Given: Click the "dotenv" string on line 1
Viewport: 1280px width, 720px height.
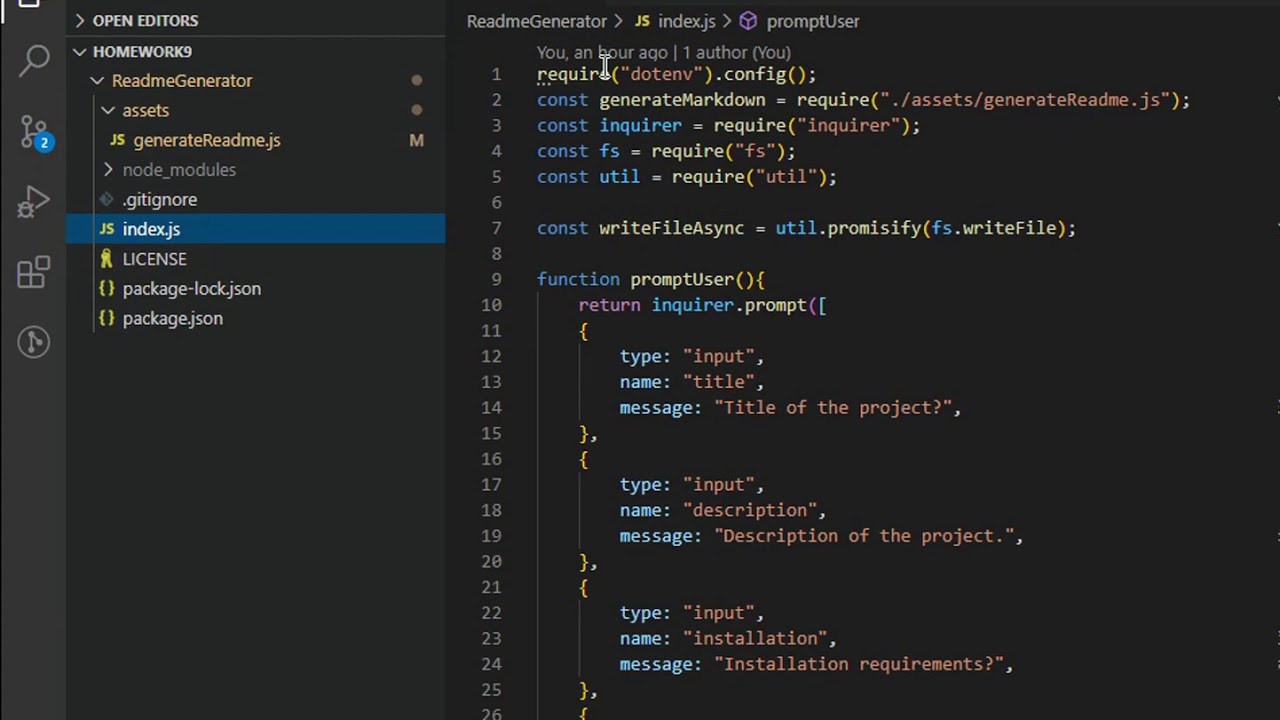Looking at the screenshot, I should pos(661,74).
